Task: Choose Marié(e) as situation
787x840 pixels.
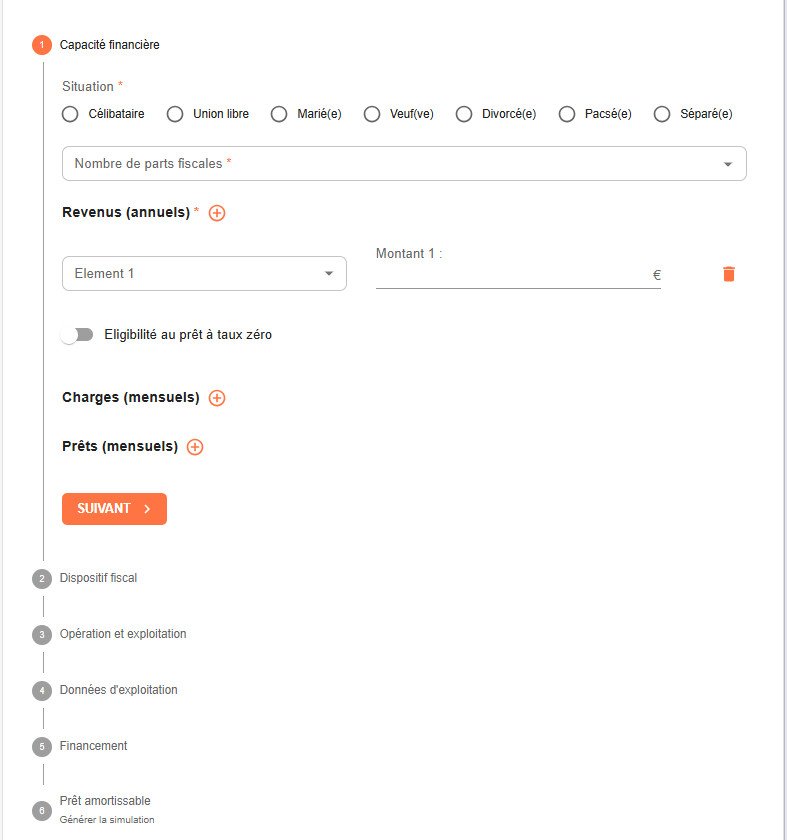Action: point(279,114)
